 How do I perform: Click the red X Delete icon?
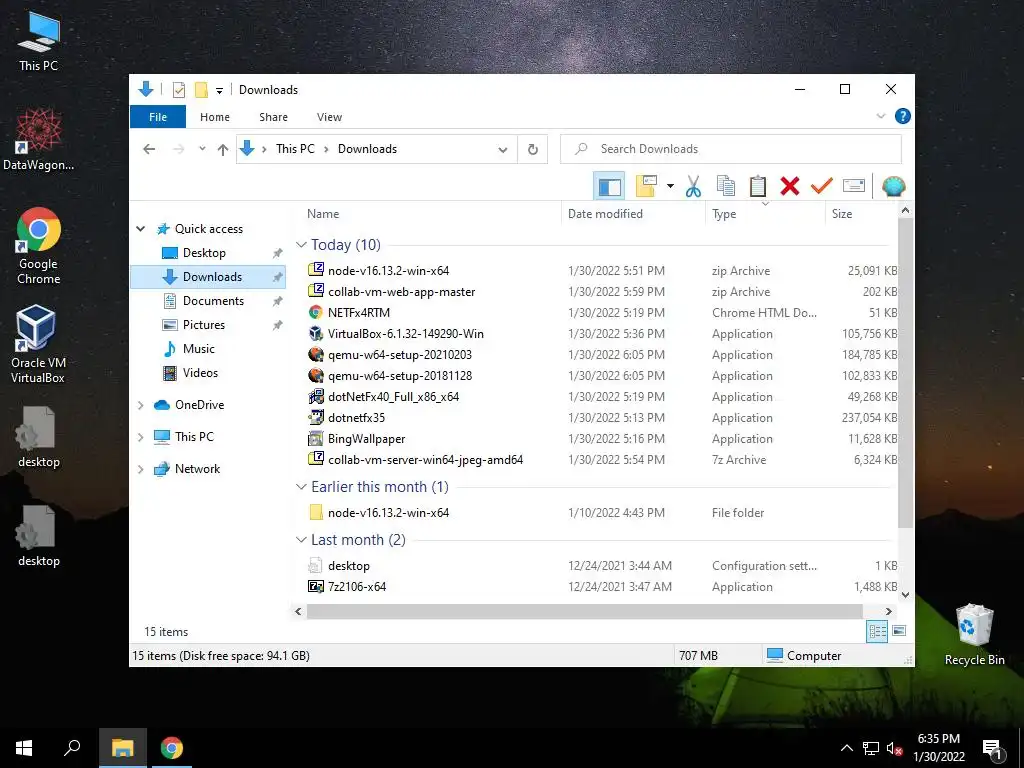(x=790, y=186)
